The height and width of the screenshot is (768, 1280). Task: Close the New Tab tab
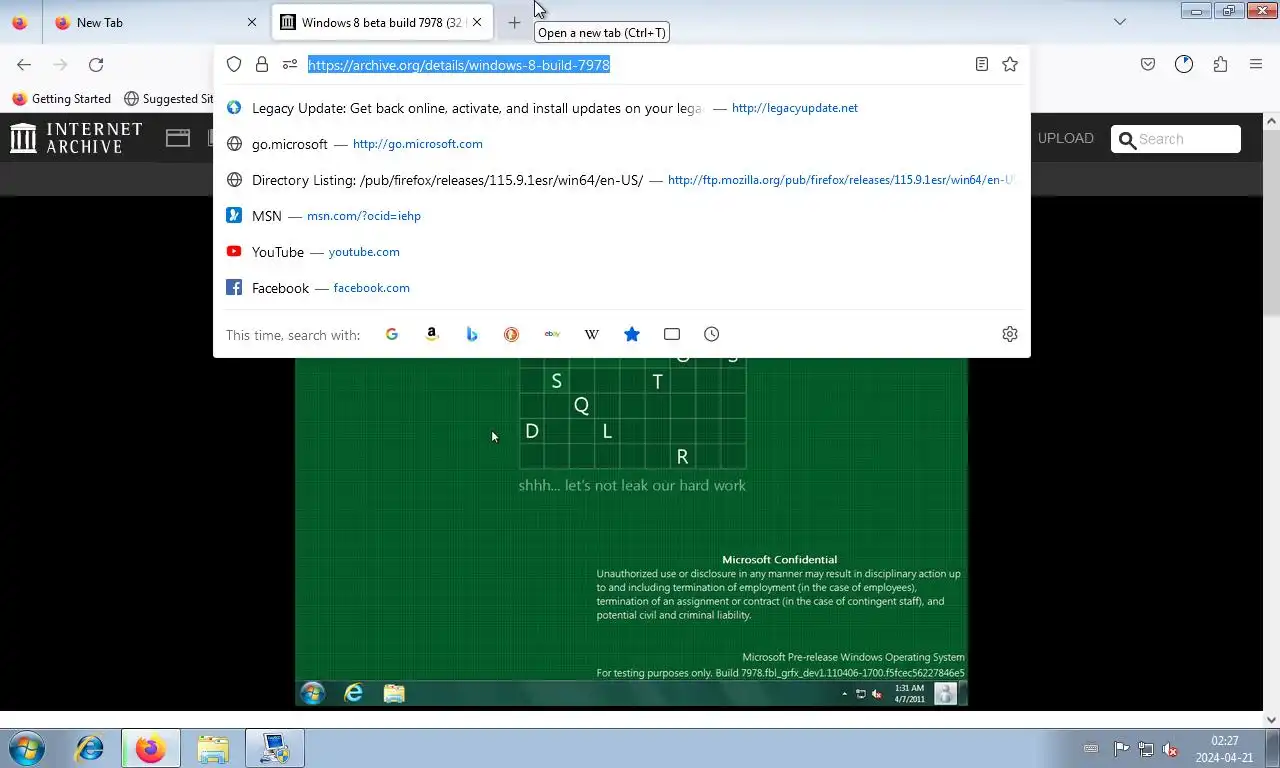(x=252, y=22)
